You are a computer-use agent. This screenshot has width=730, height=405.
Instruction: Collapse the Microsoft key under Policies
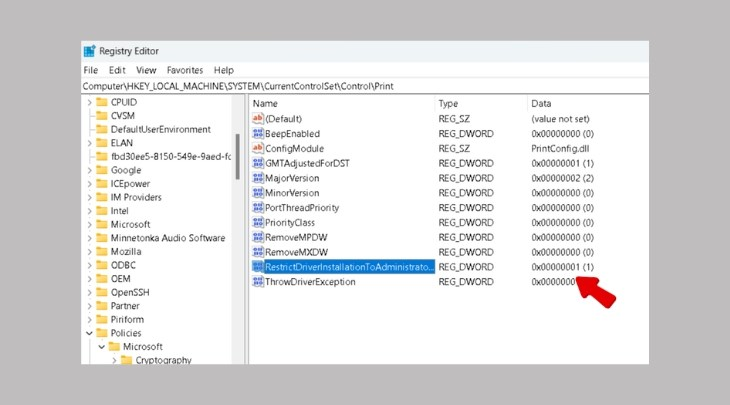101,347
